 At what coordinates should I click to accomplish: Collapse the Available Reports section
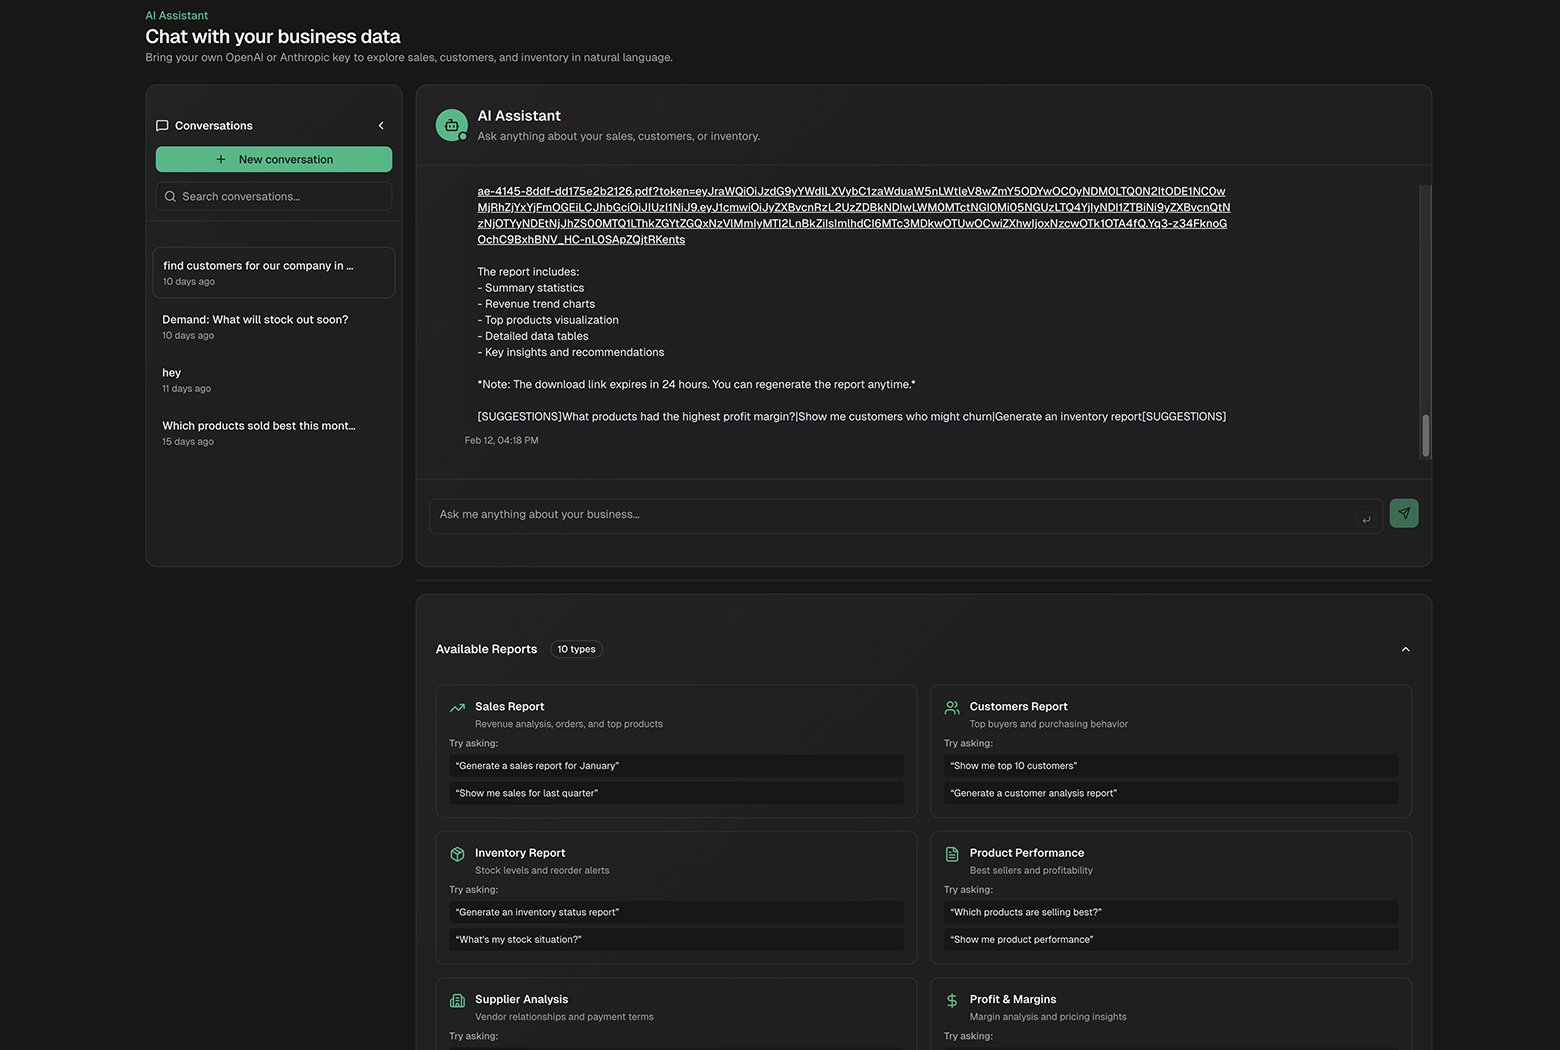1405,649
